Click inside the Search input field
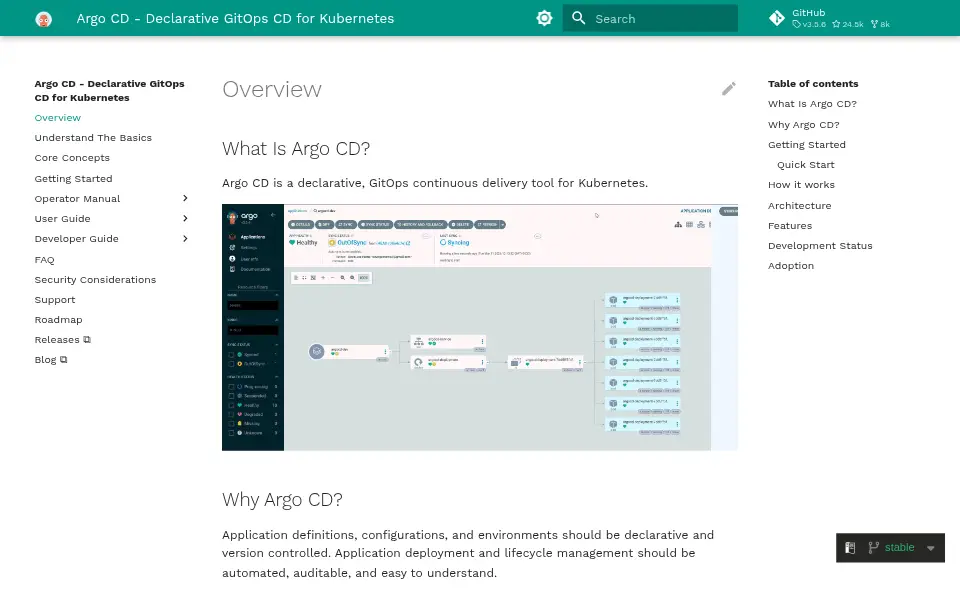960x600 pixels. pos(650,18)
